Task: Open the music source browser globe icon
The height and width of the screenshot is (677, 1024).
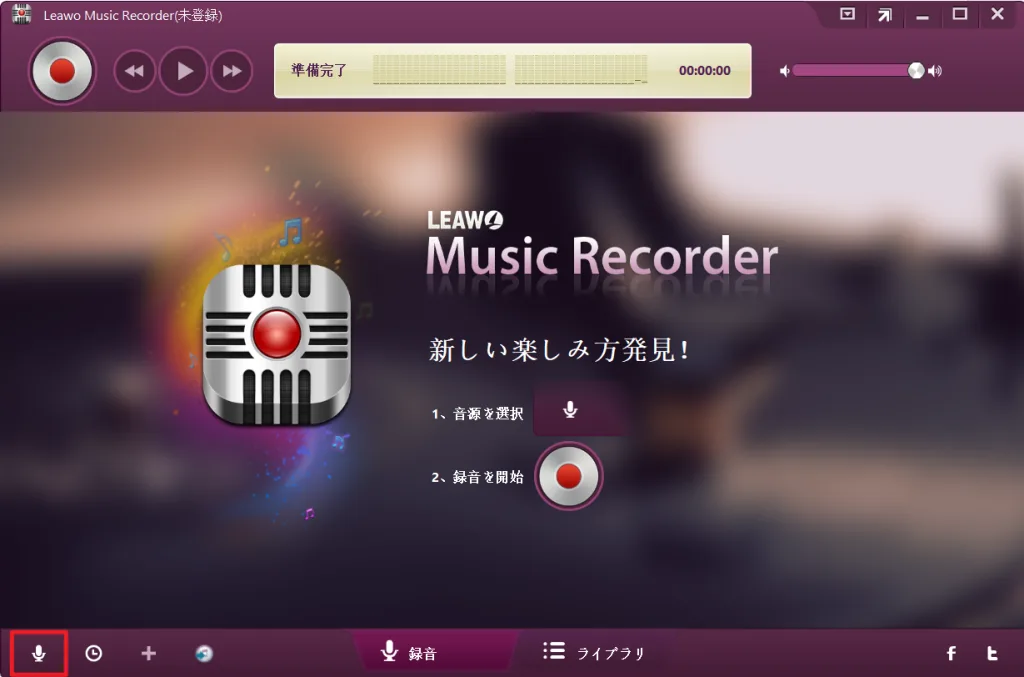Action: 203,652
